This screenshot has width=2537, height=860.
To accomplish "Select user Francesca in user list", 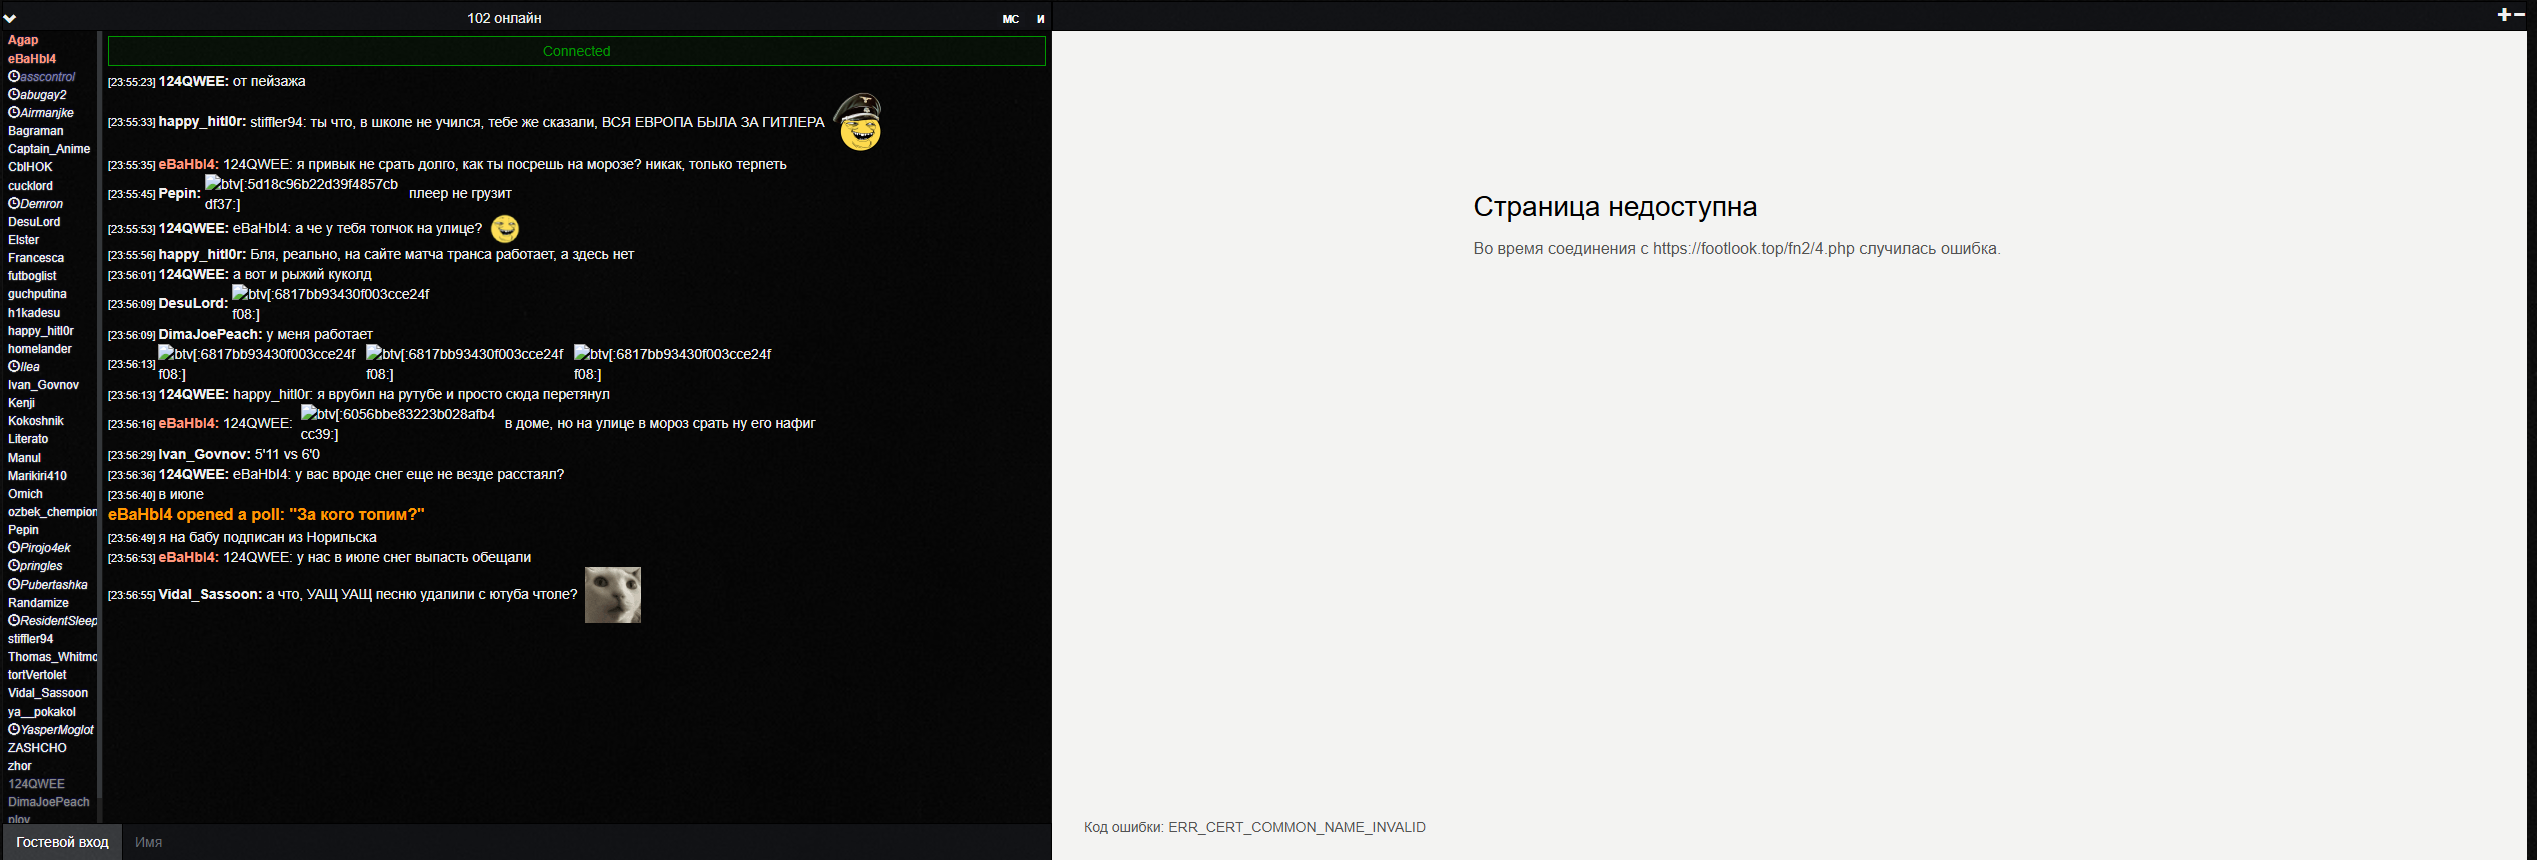I will coord(36,258).
